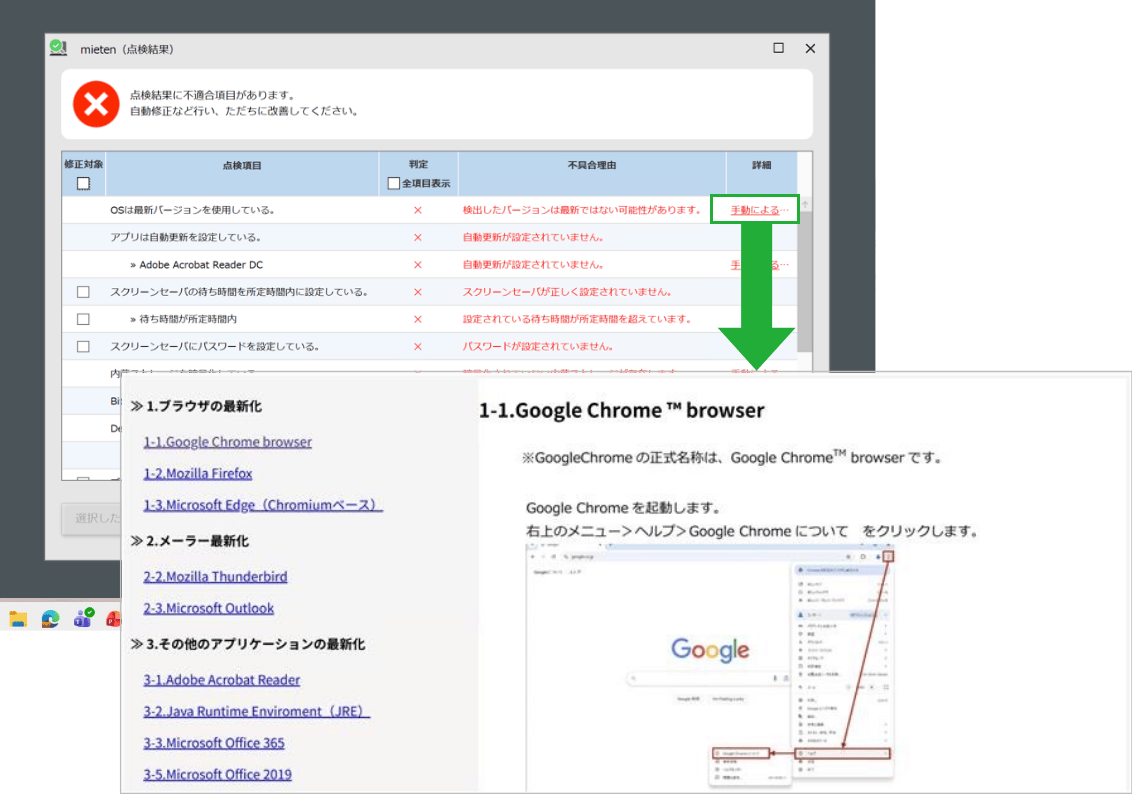Toggle the 修正対象 header checkbox

point(84,183)
